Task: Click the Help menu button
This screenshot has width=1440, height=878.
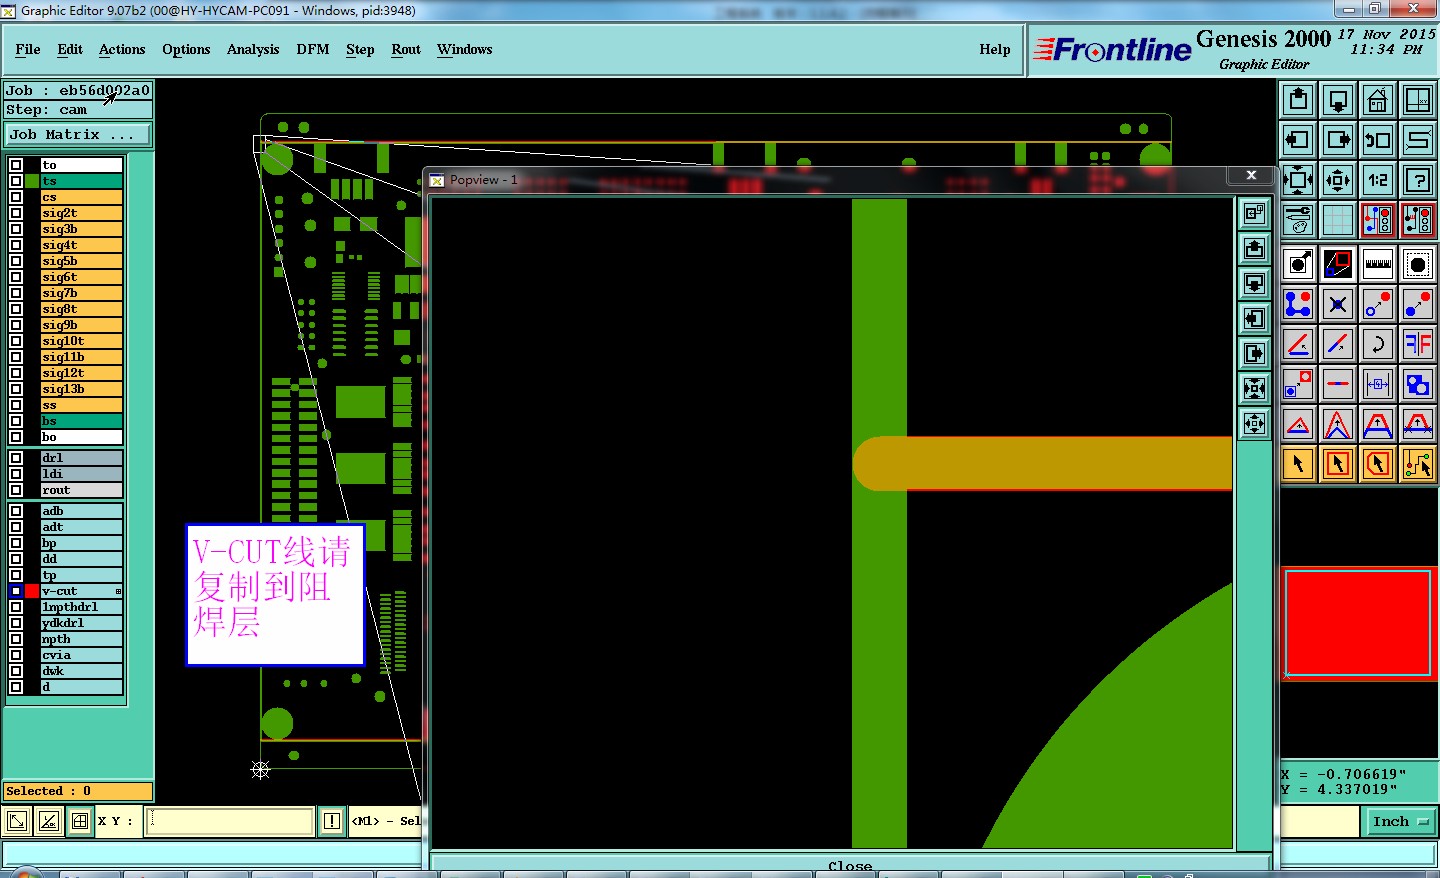Action: (995, 49)
